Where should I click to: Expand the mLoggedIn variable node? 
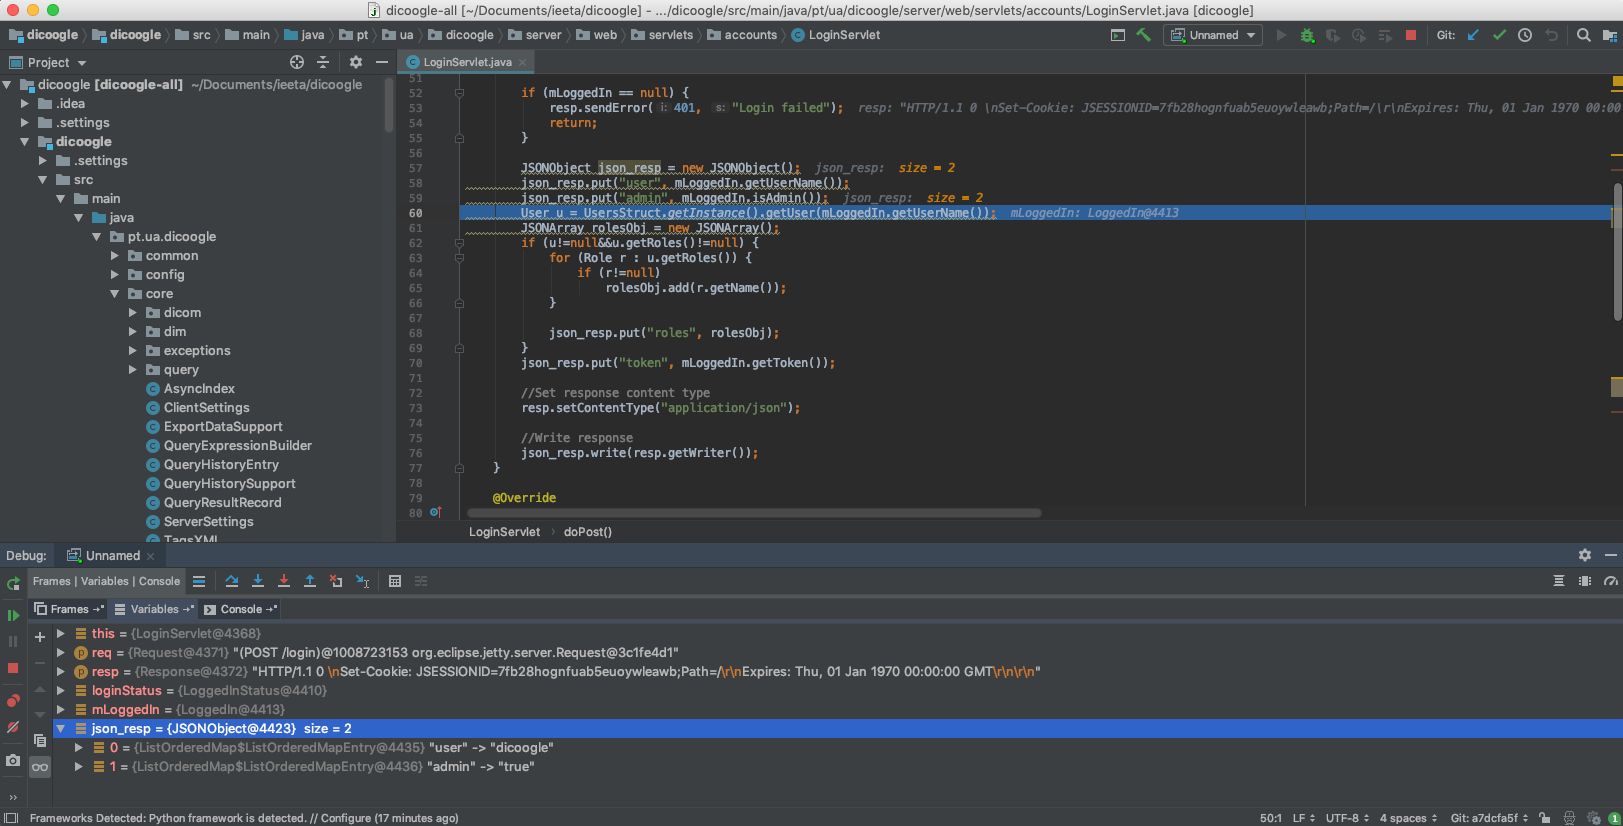[x=61, y=710]
